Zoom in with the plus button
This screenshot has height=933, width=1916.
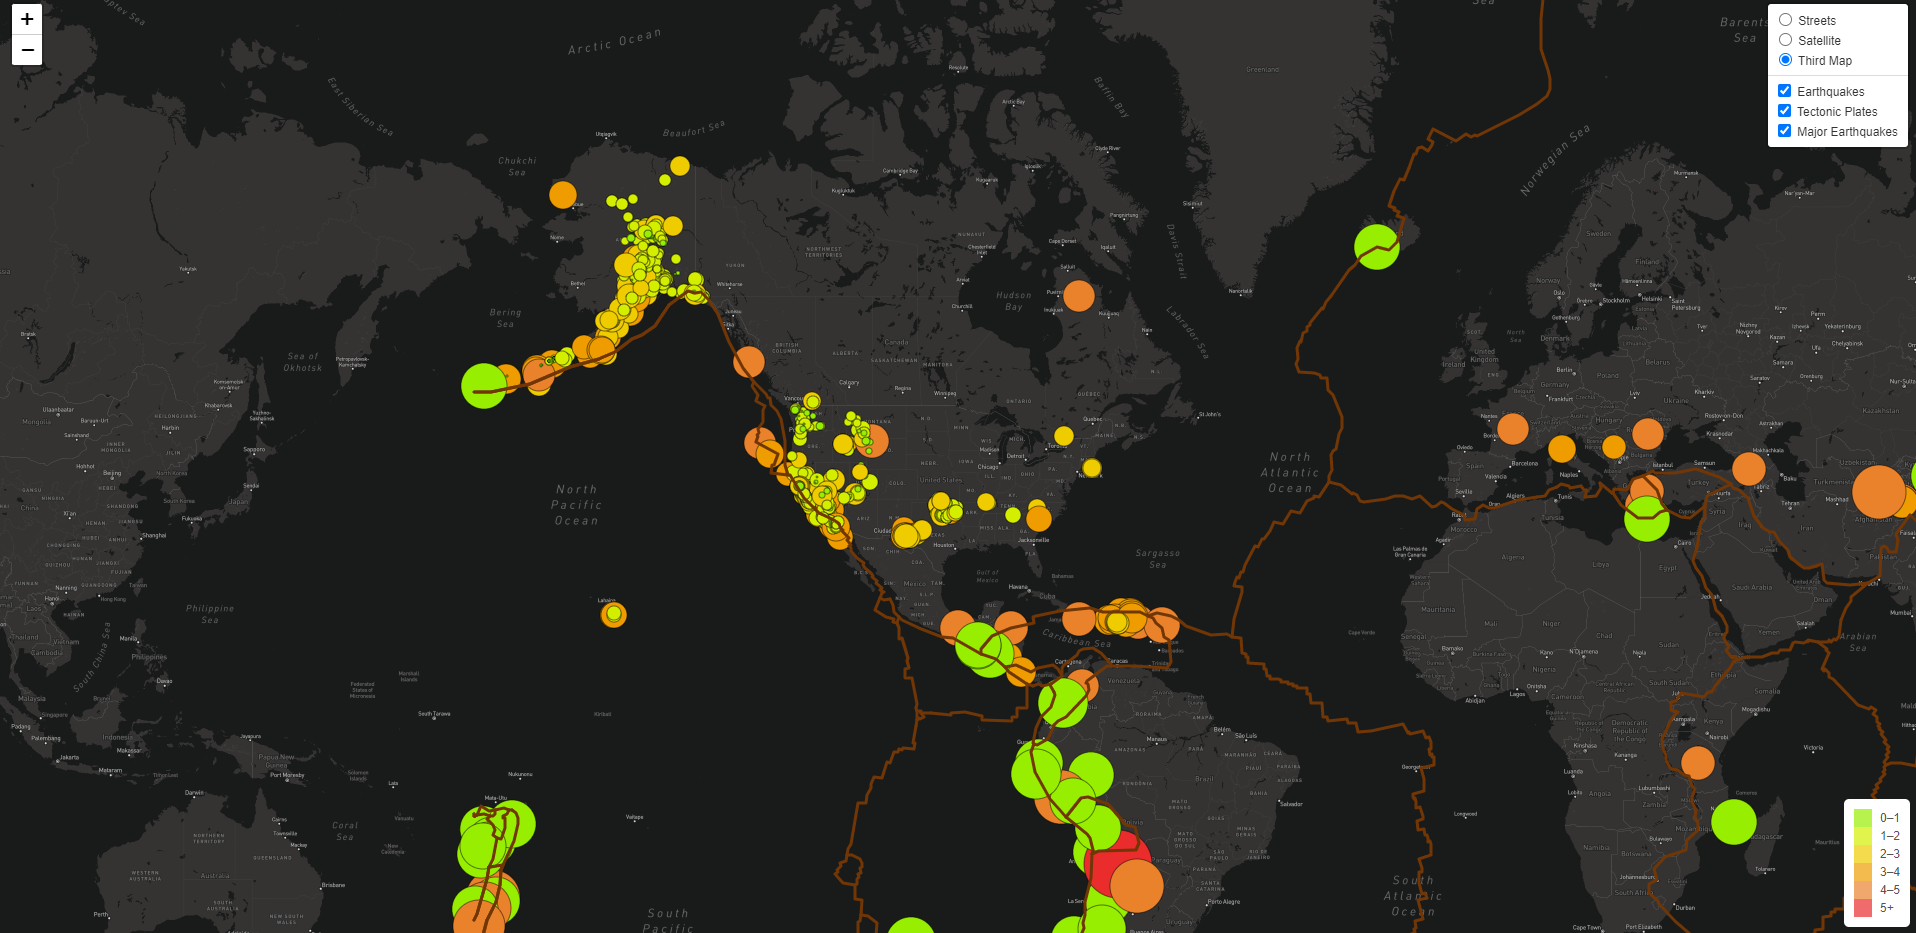pyautogui.click(x=27, y=19)
